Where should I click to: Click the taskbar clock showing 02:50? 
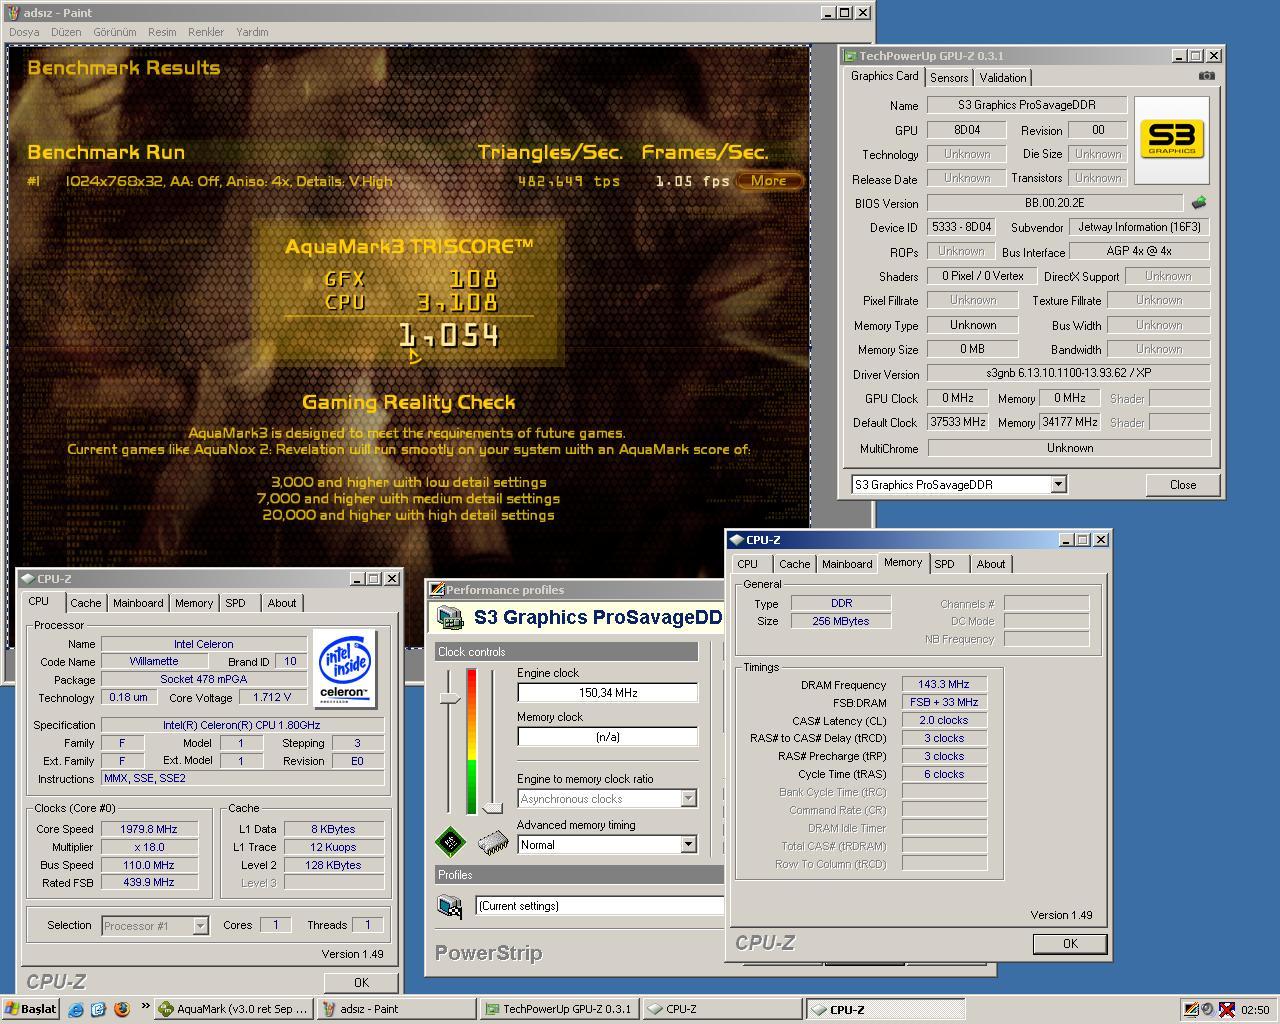click(x=1255, y=1010)
